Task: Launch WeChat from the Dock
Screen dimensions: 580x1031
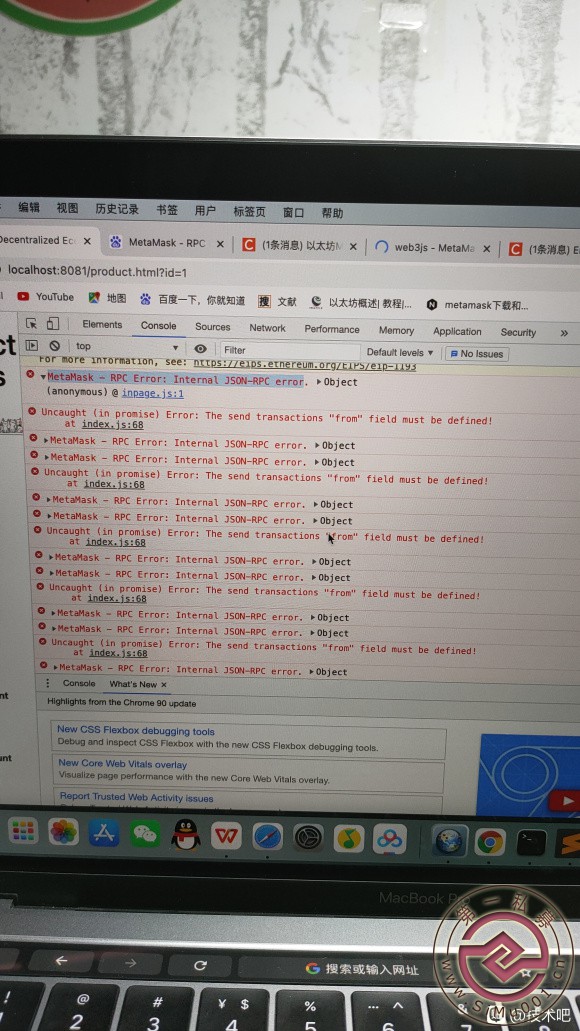Action: click(145, 834)
